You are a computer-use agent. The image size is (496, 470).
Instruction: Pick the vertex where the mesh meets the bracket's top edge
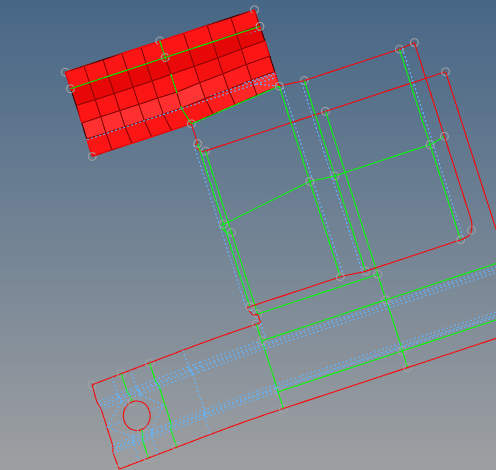point(279,86)
